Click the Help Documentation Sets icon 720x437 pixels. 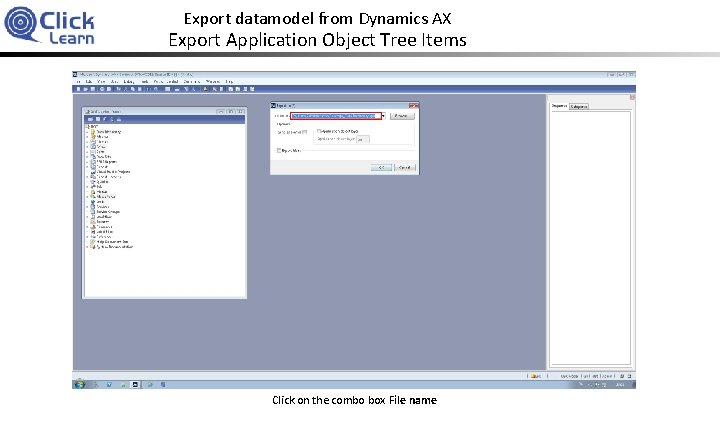[93, 241]
